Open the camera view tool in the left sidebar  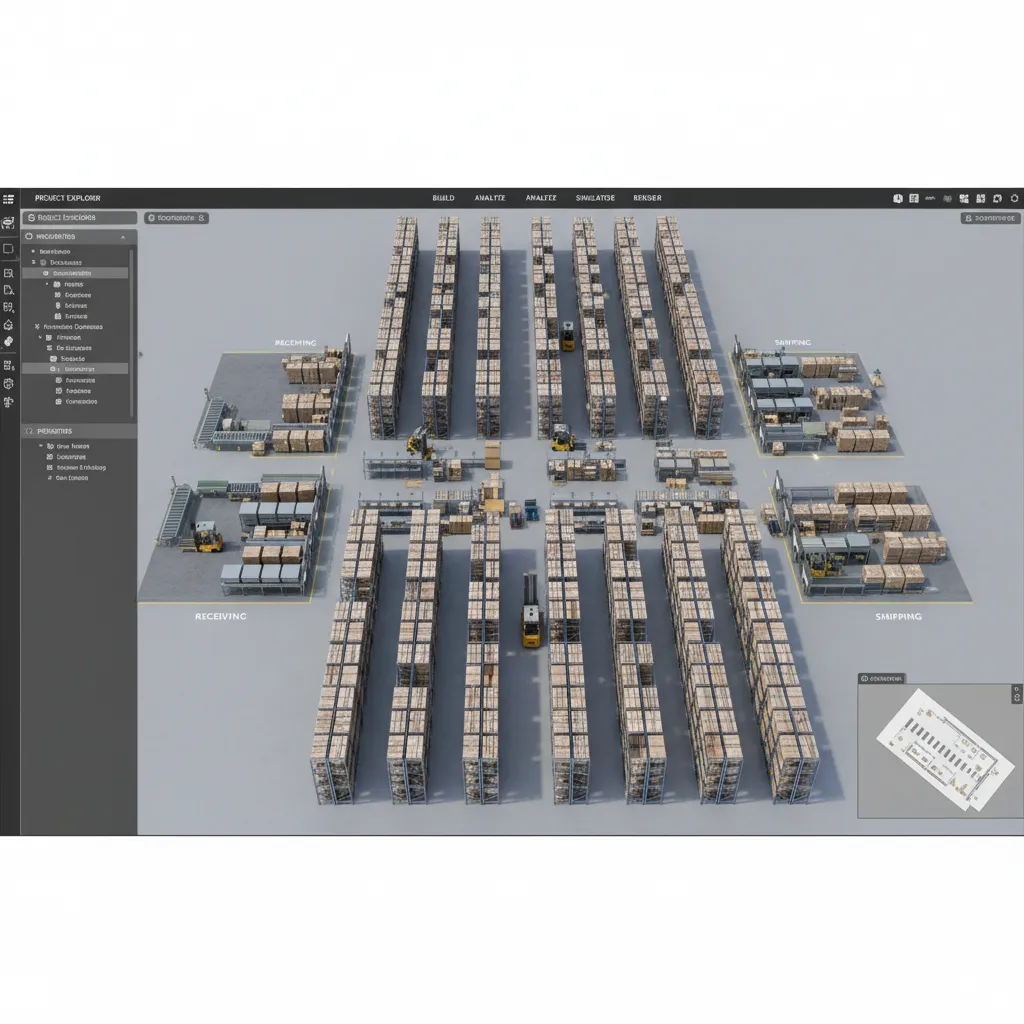(8, 223)
